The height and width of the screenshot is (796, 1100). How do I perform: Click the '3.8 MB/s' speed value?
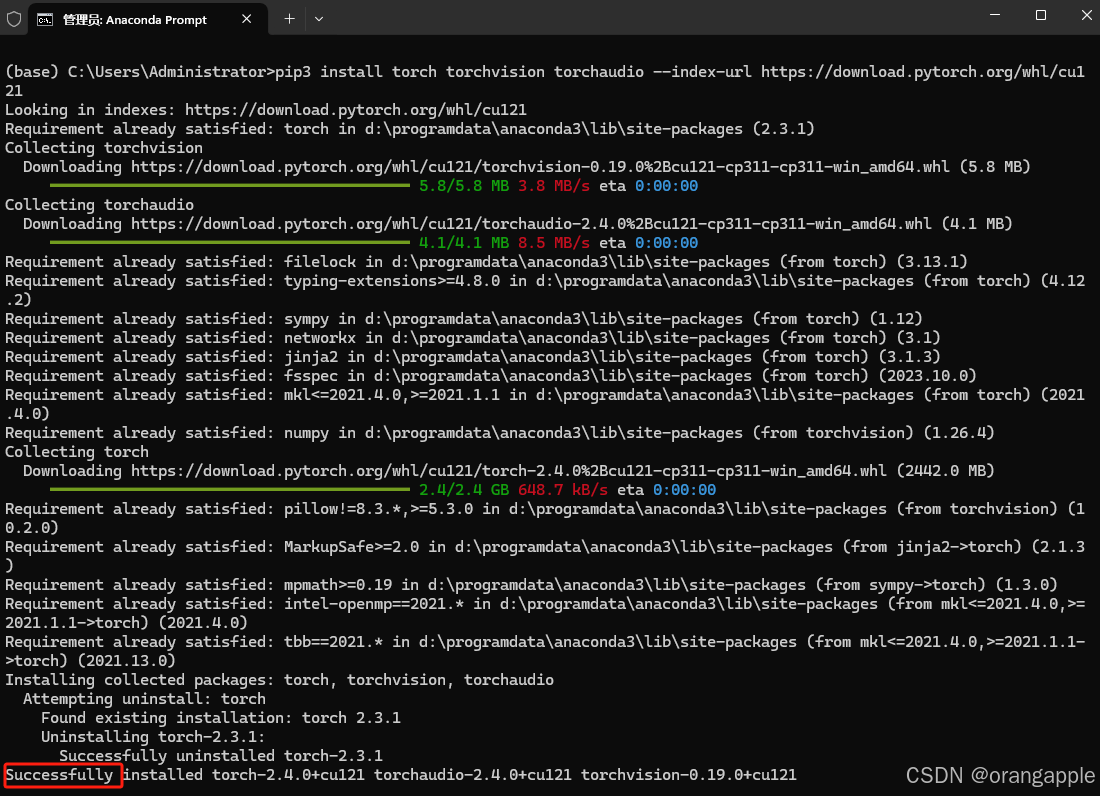(554, 186)
